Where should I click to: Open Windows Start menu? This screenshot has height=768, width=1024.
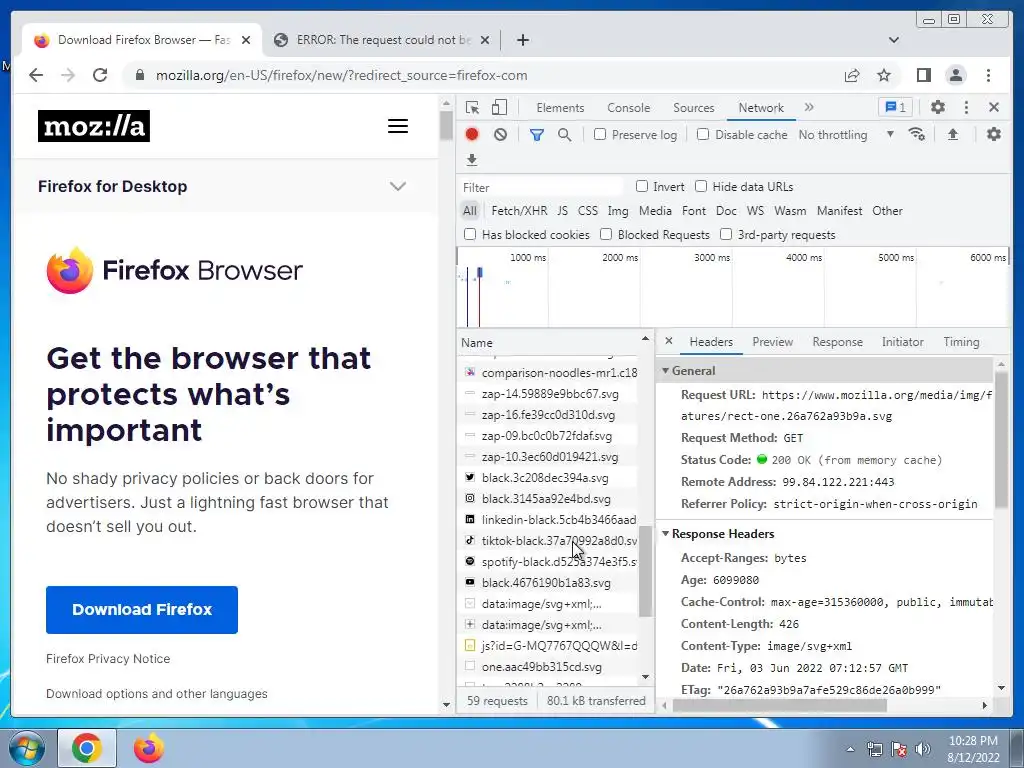26,748
